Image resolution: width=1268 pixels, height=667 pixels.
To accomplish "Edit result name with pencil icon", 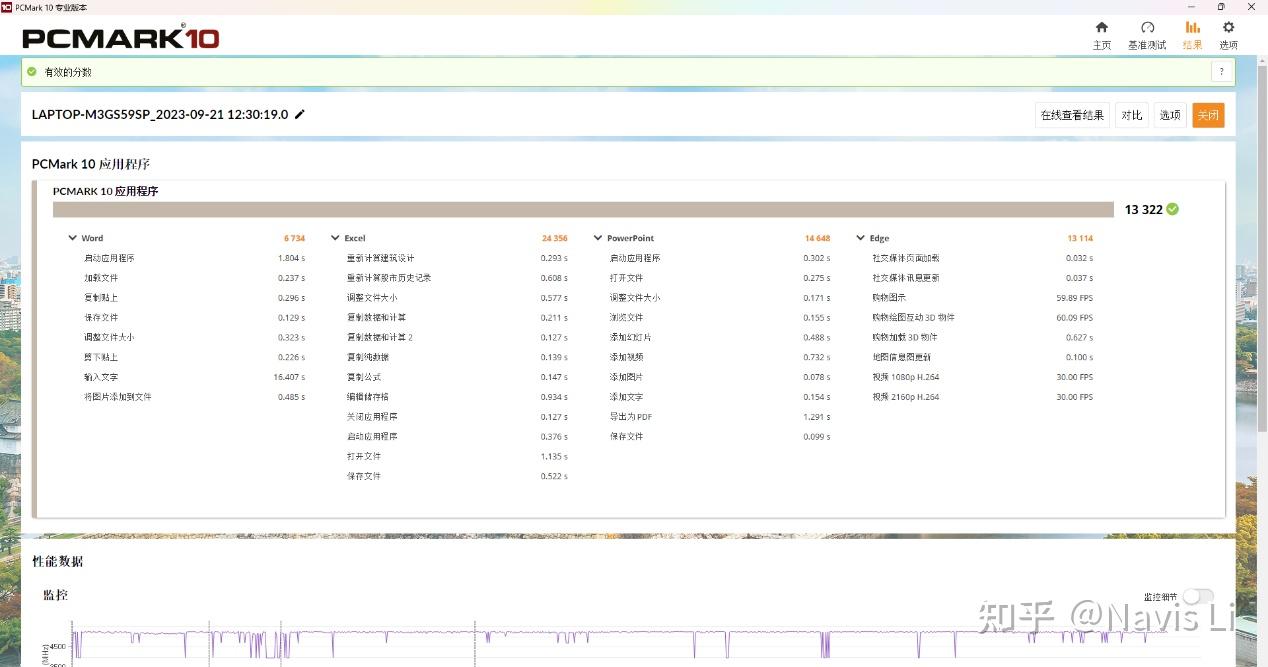I will pos(299,114).
